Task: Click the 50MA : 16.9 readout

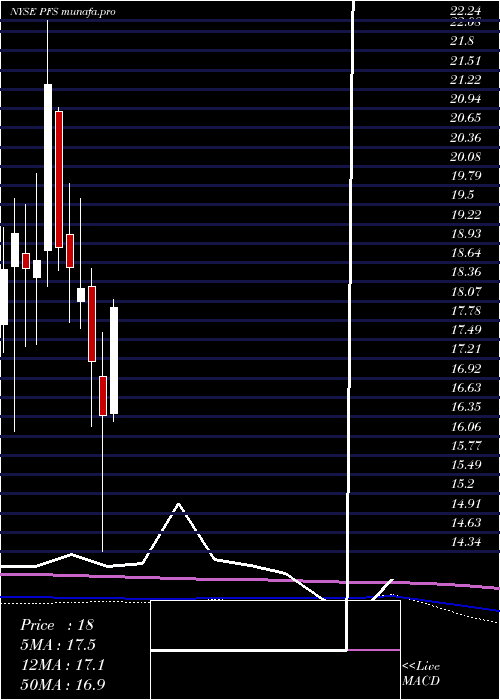Action: point(63,684)
